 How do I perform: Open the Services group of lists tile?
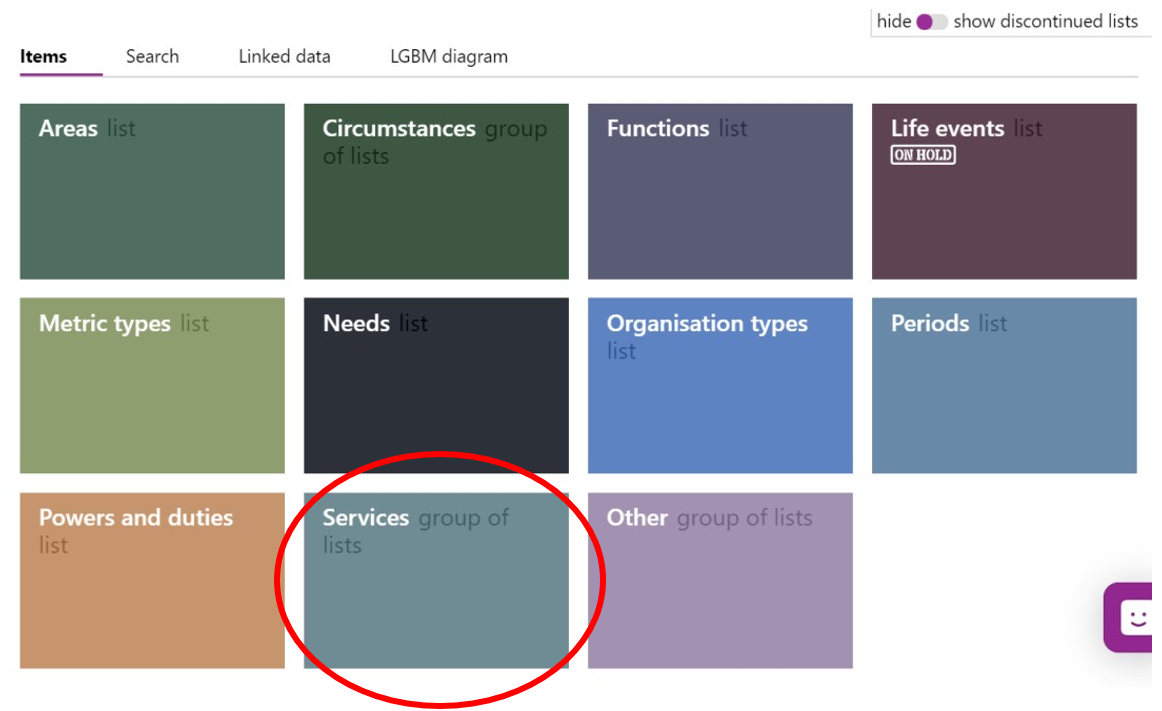pyautogui.click(x=436, y=581)
